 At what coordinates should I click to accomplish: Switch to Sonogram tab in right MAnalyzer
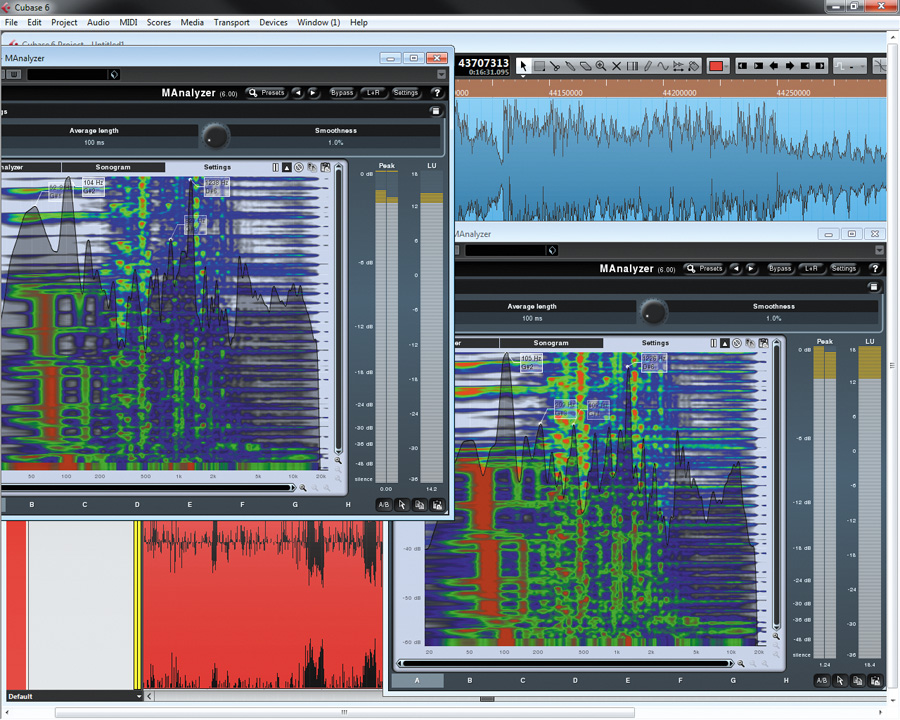click(x=550, y=343)
